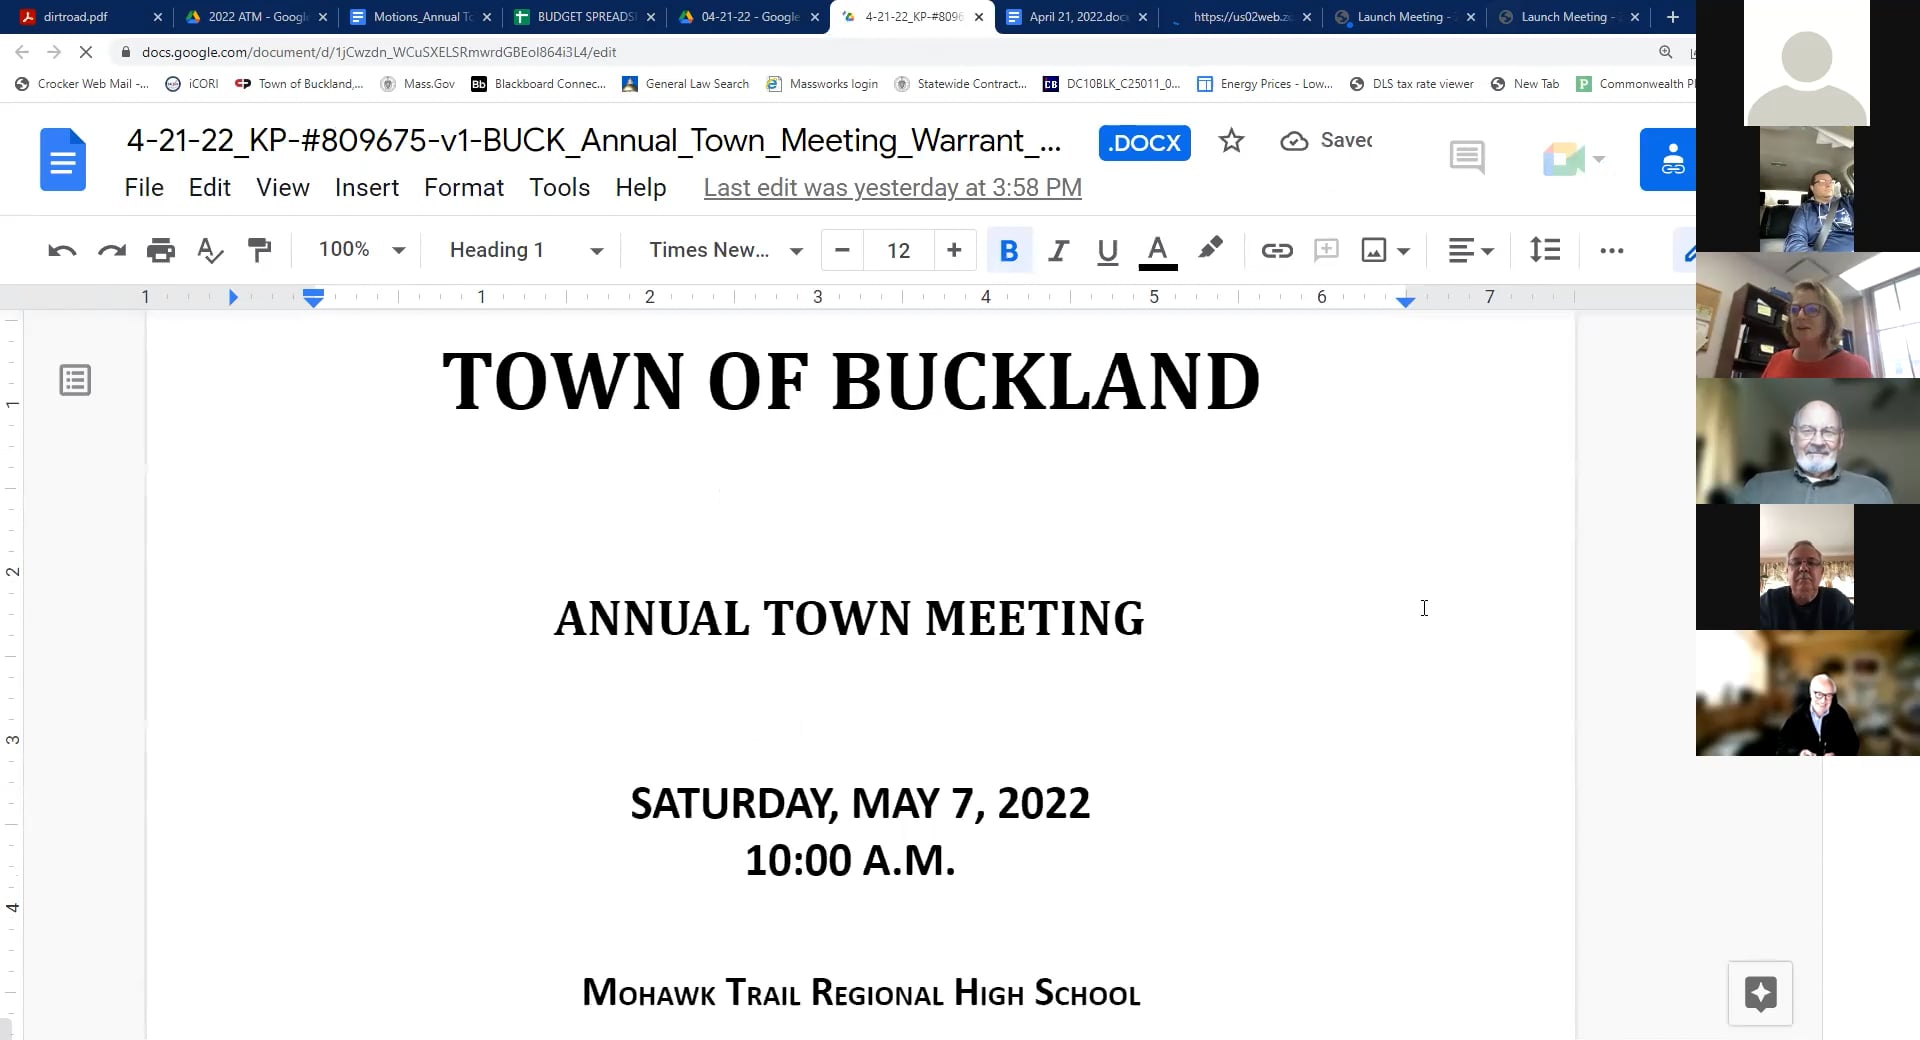Screen dimensions: 1920x1040
Task: Decrease the font size
Action: tap(842, 250)
